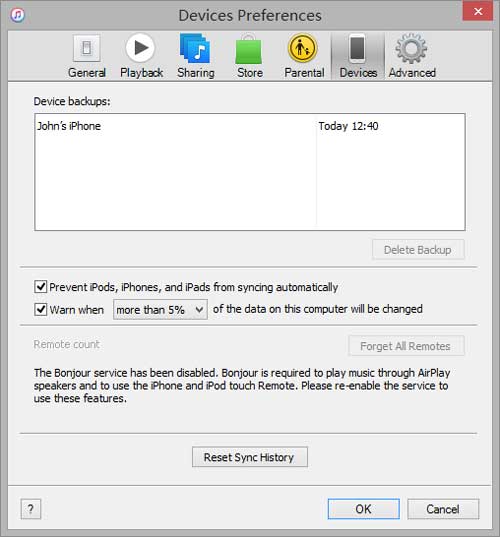Image resolution: width=500 pixels, height=537 pixels.
Task: Expand the more than 5% dropdown
Action: click(x=160, y=310)
